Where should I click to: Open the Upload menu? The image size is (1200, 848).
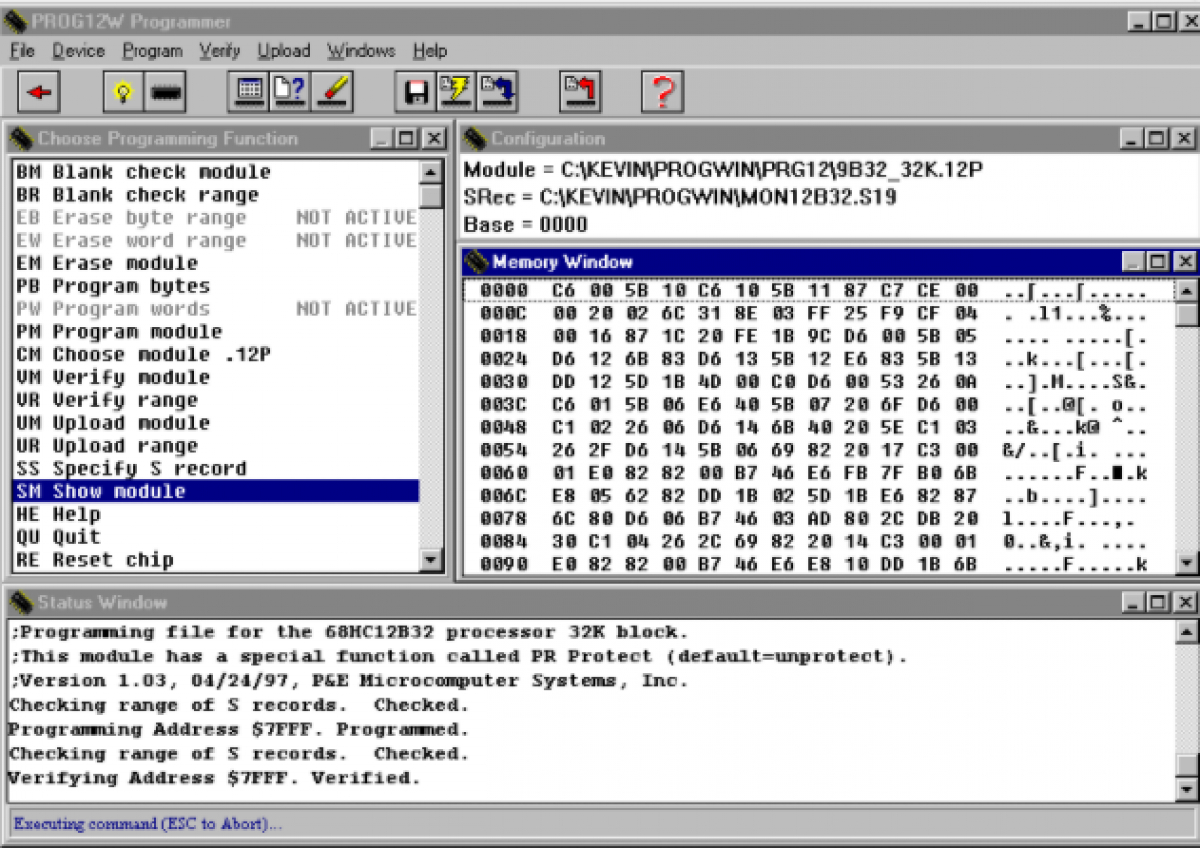(x=283, y=50)
